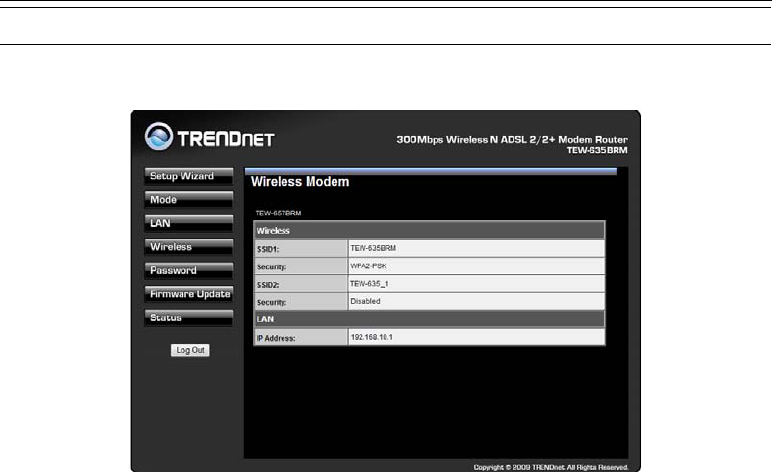Click the TRENDnet brand wordmark

coord(226,139)
